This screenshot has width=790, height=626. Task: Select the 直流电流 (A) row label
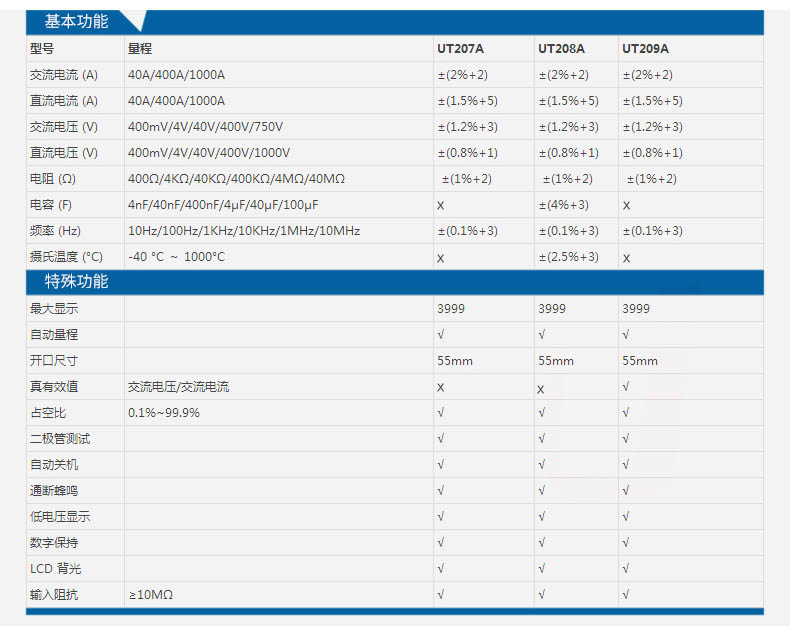tap(64, 101)
